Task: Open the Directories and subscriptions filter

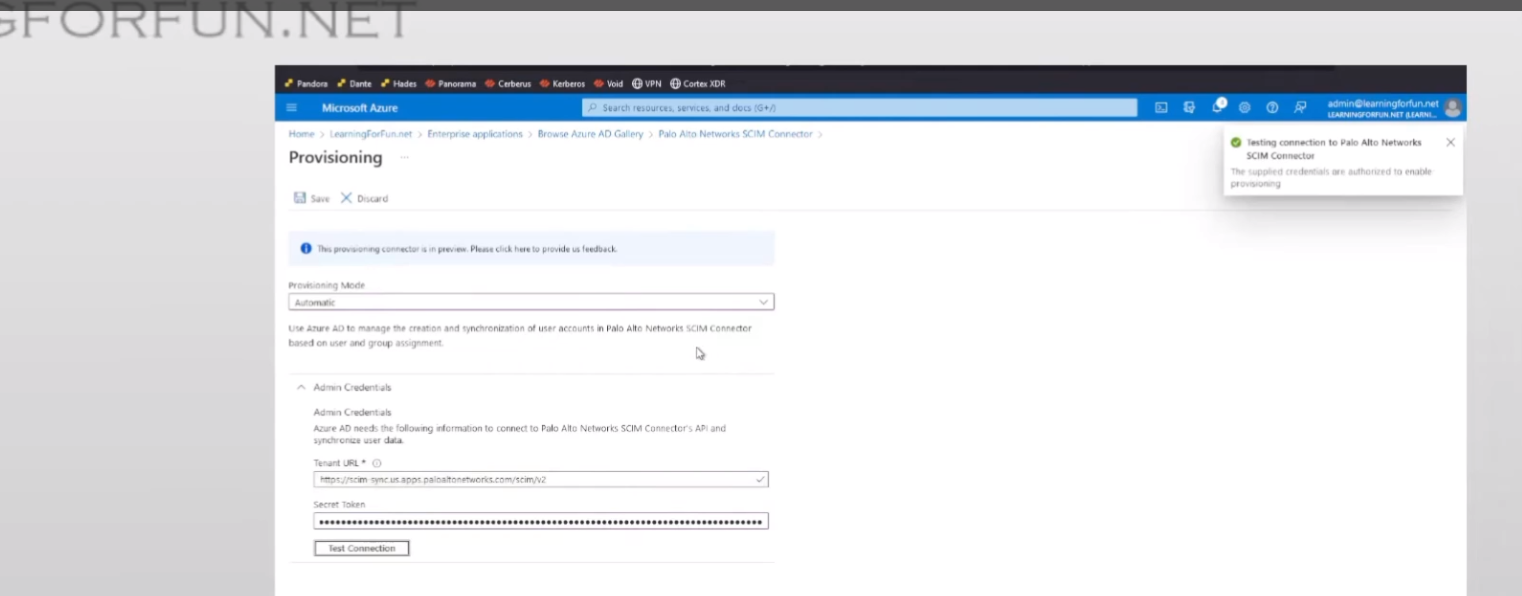Action: pos(1189,108)
